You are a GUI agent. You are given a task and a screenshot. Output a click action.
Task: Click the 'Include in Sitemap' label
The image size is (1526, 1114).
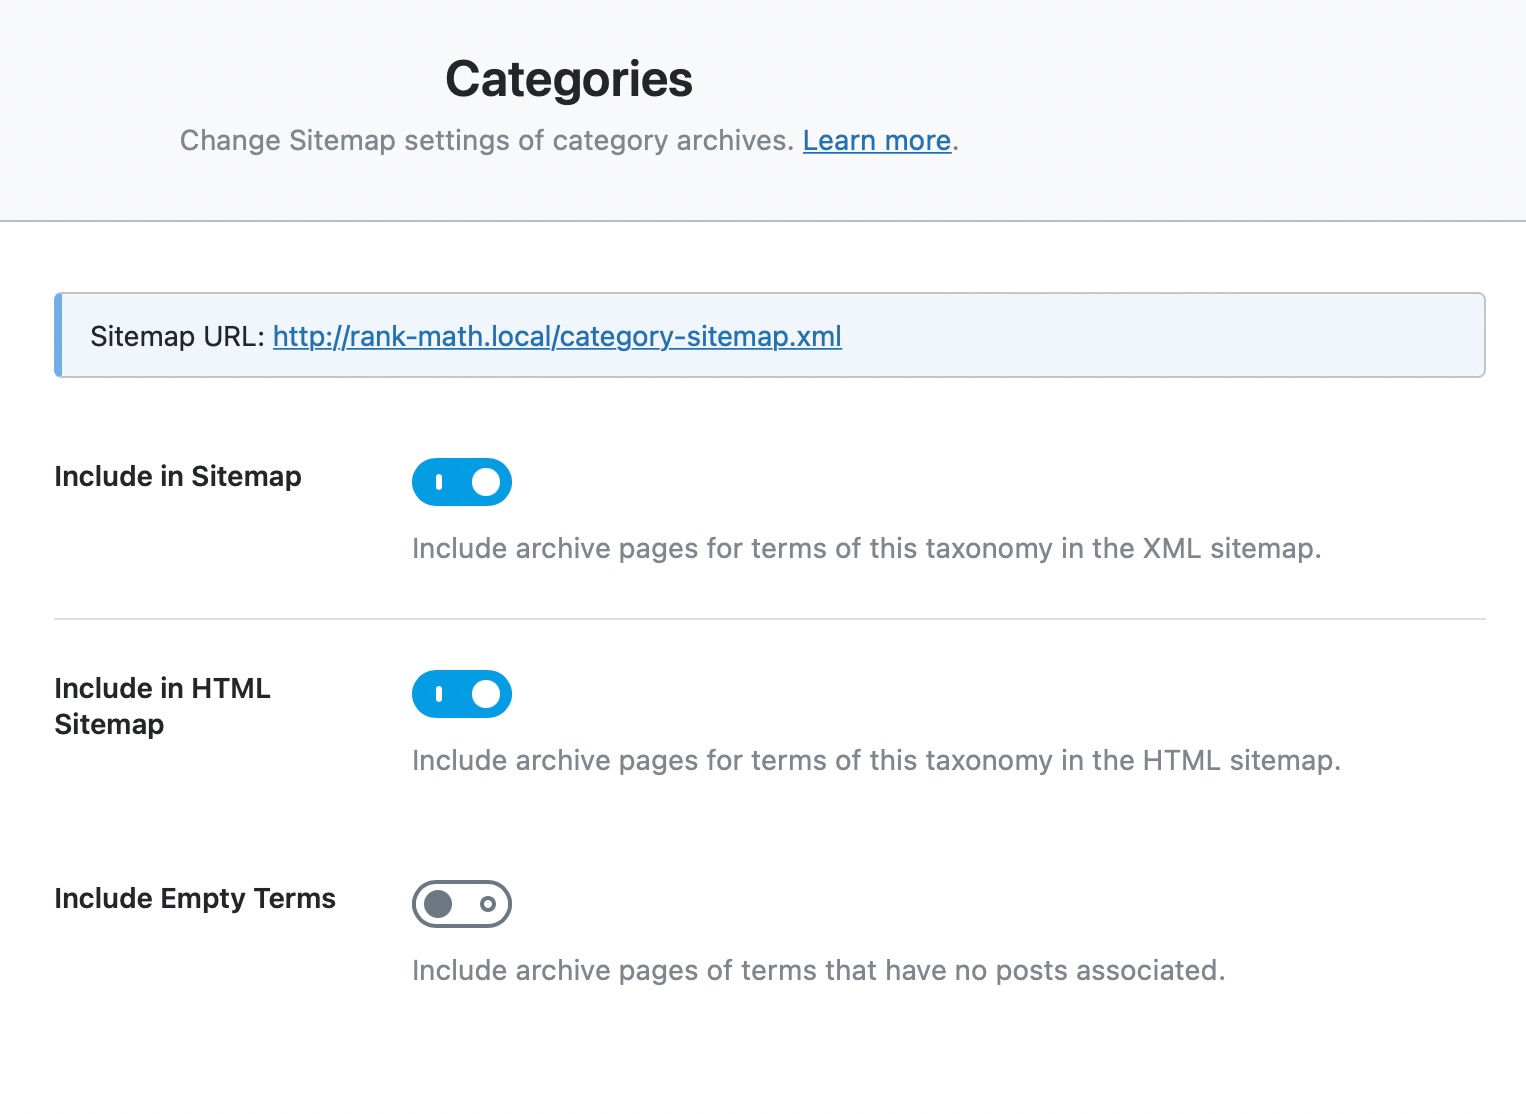tap(178, 476)
